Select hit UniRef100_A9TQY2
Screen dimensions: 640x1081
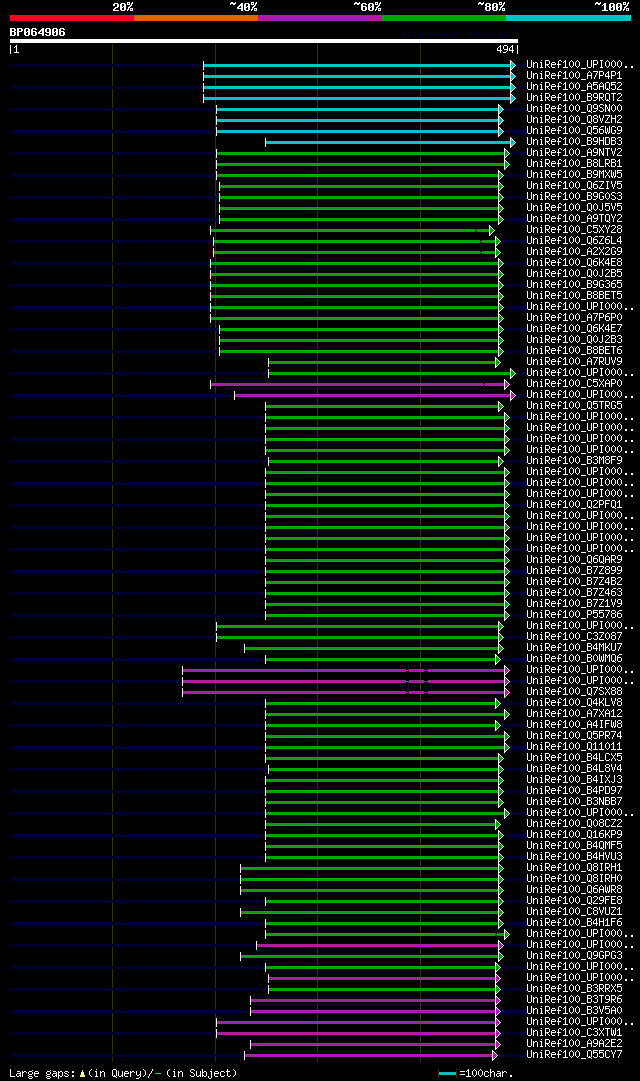pyautogui.click(x=574, y=219)
